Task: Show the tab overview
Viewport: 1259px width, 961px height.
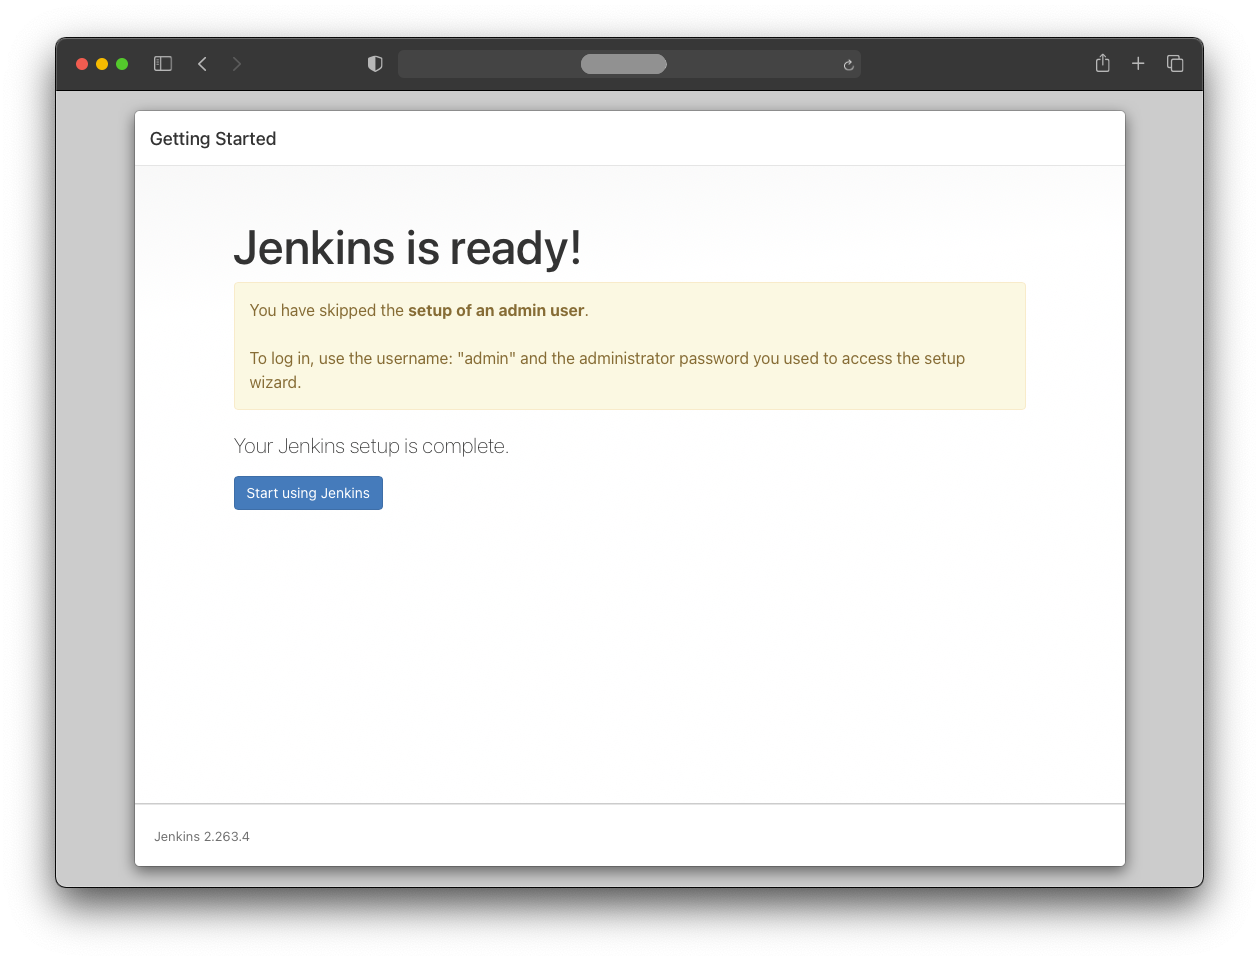Action: (x=1175, y=64)
